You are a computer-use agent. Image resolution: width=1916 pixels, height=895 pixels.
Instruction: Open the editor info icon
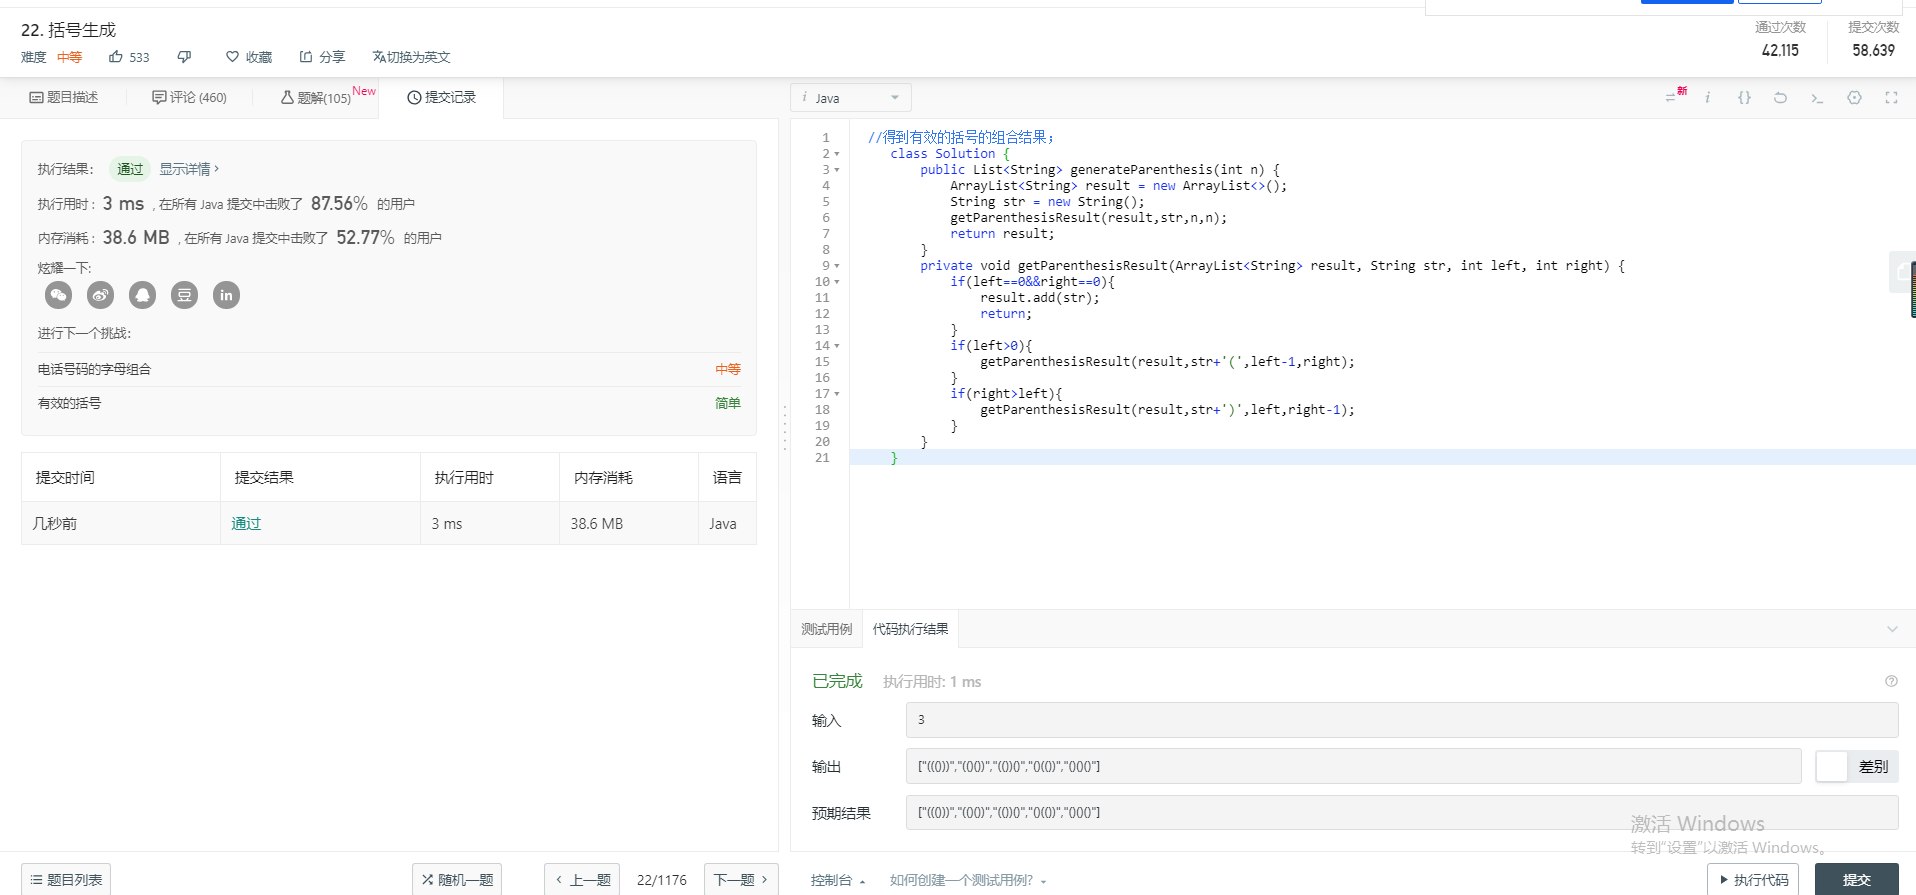pyautogui.click(x=1708, y=98)
